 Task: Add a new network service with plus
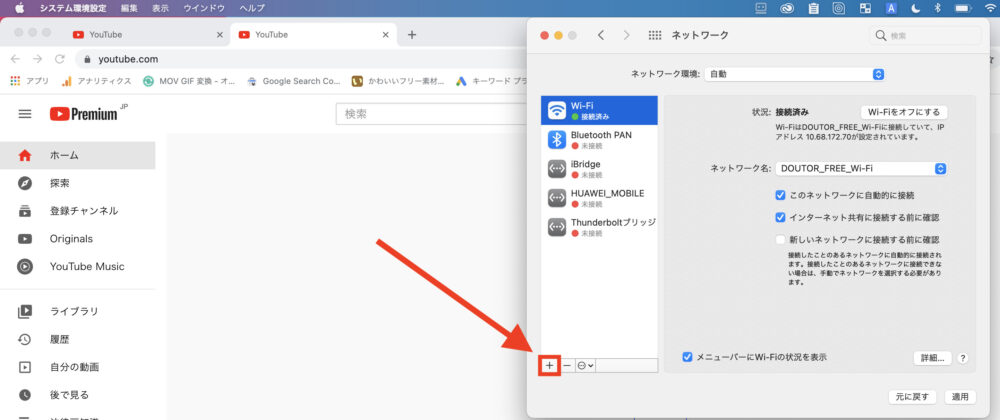(550, 366)
